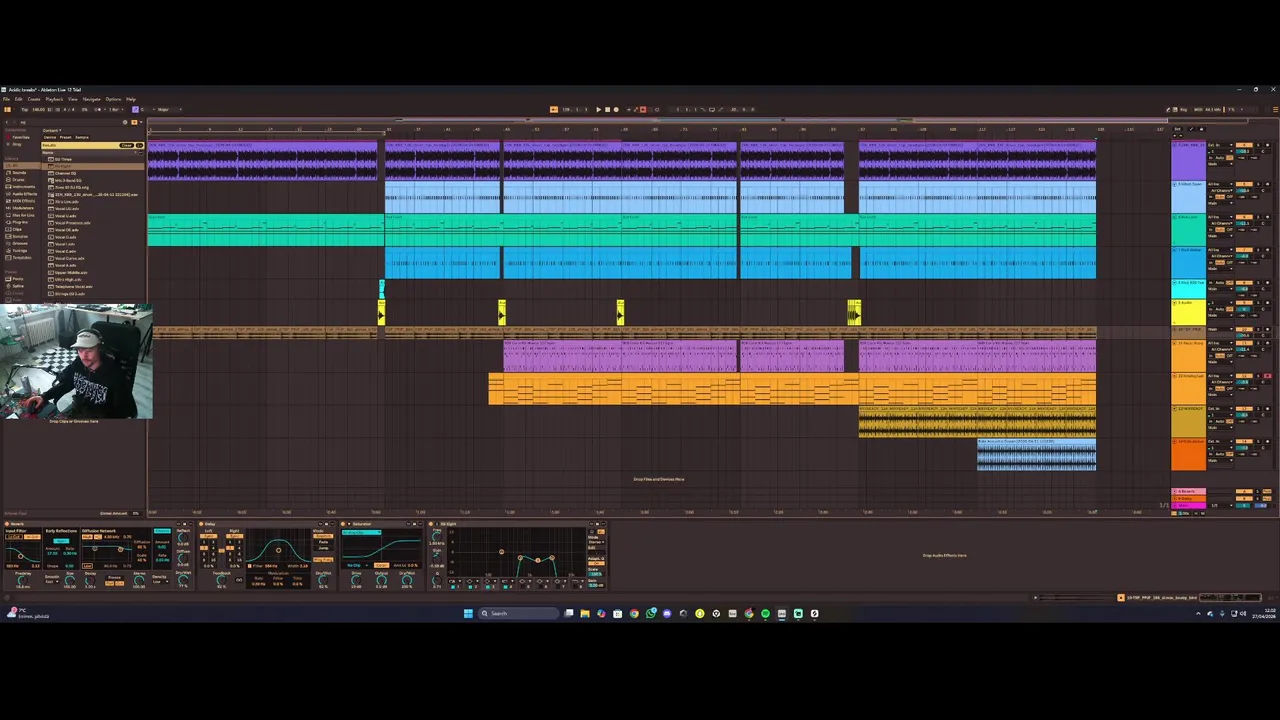Open the Grooves browser category
The height and width of the screenshot is (720, 1280).
pyautogui.click(x=18, y=243)
